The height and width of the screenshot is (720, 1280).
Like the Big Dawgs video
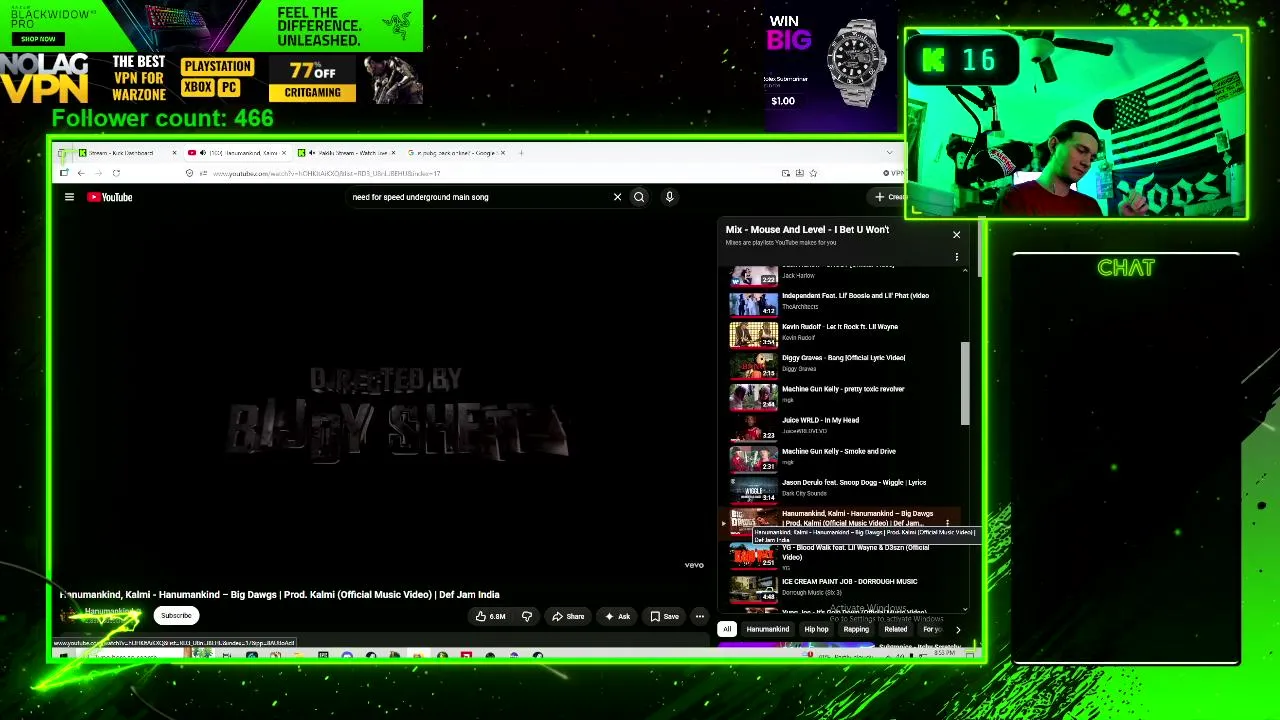[x=490, y=616]
